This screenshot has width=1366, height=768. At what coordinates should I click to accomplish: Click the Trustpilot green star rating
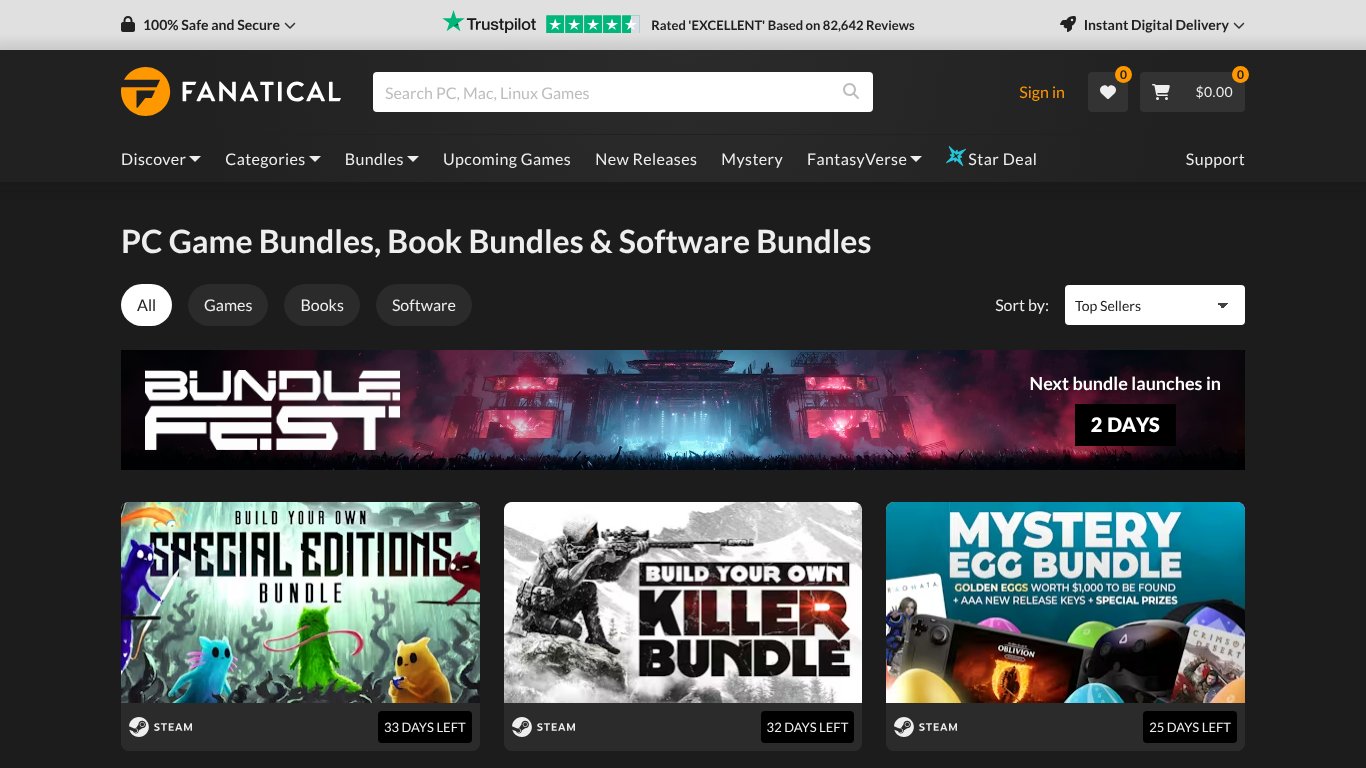[x=592, y=24]
